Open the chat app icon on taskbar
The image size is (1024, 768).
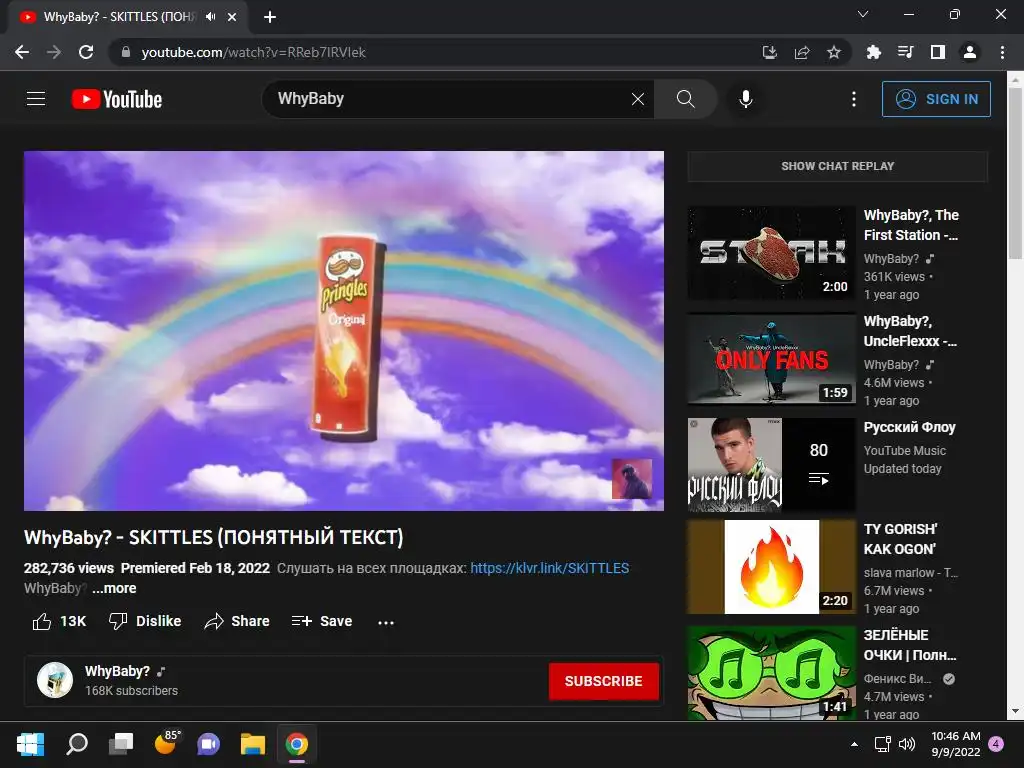(208, 744)
